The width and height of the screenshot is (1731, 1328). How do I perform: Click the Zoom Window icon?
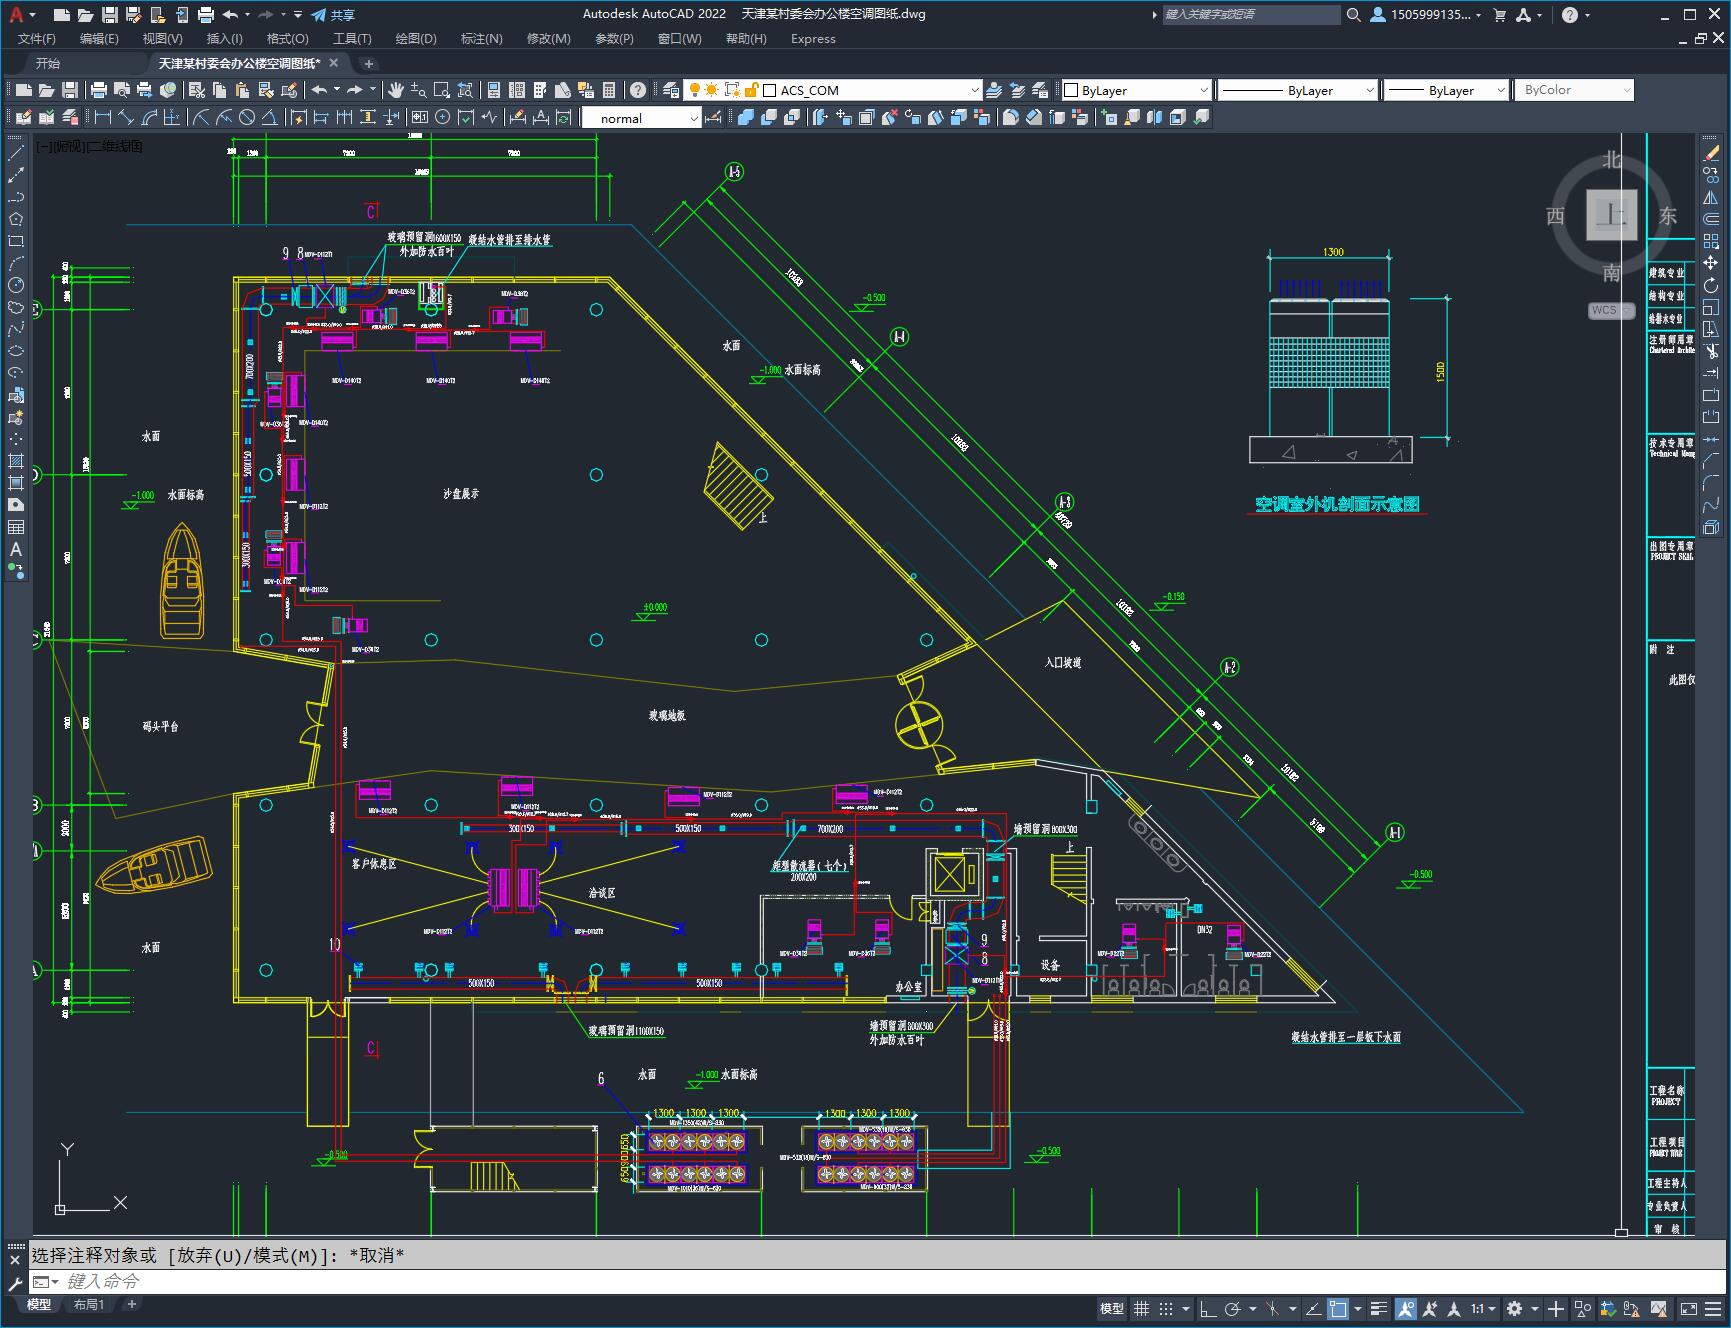coord(442,90)
